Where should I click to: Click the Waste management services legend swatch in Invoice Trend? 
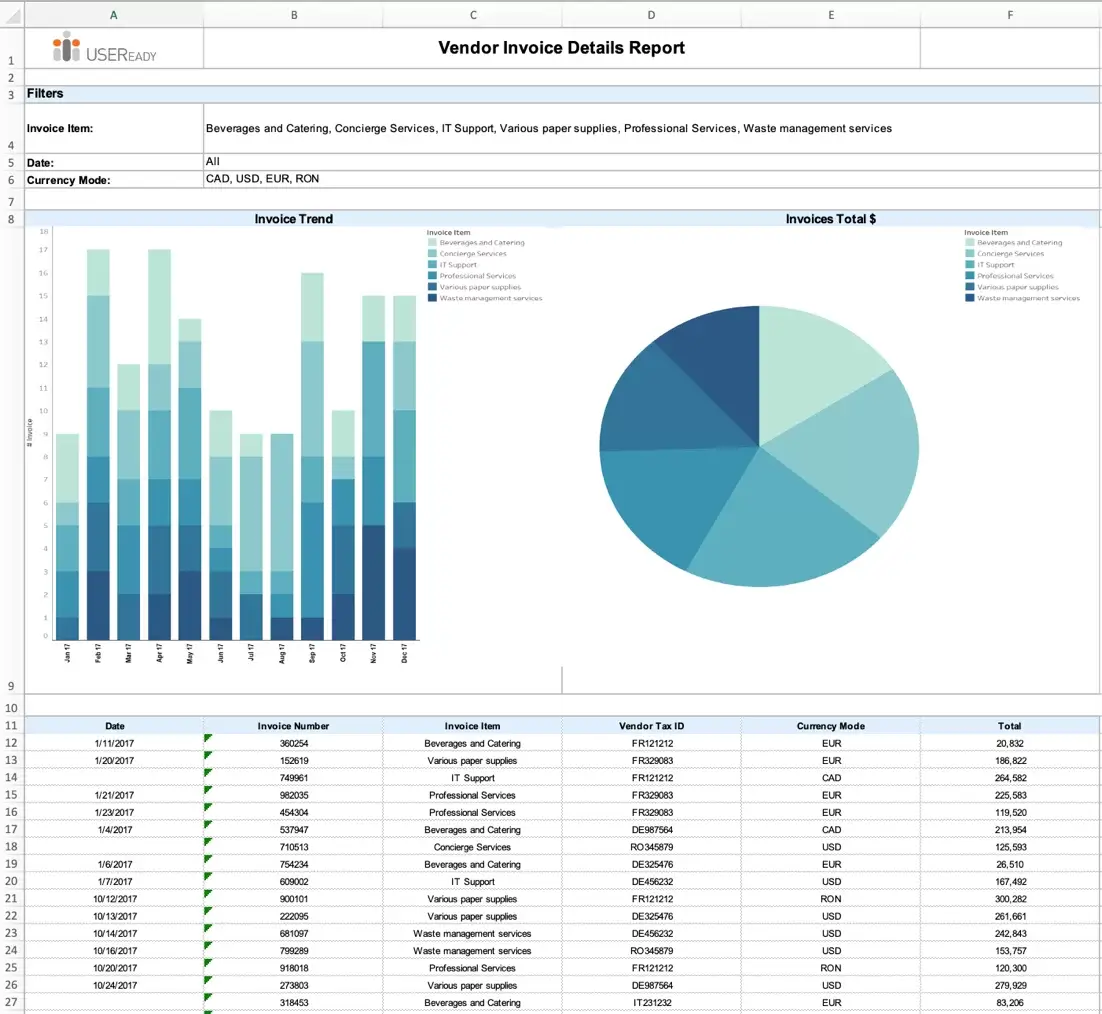coord(432,298)
